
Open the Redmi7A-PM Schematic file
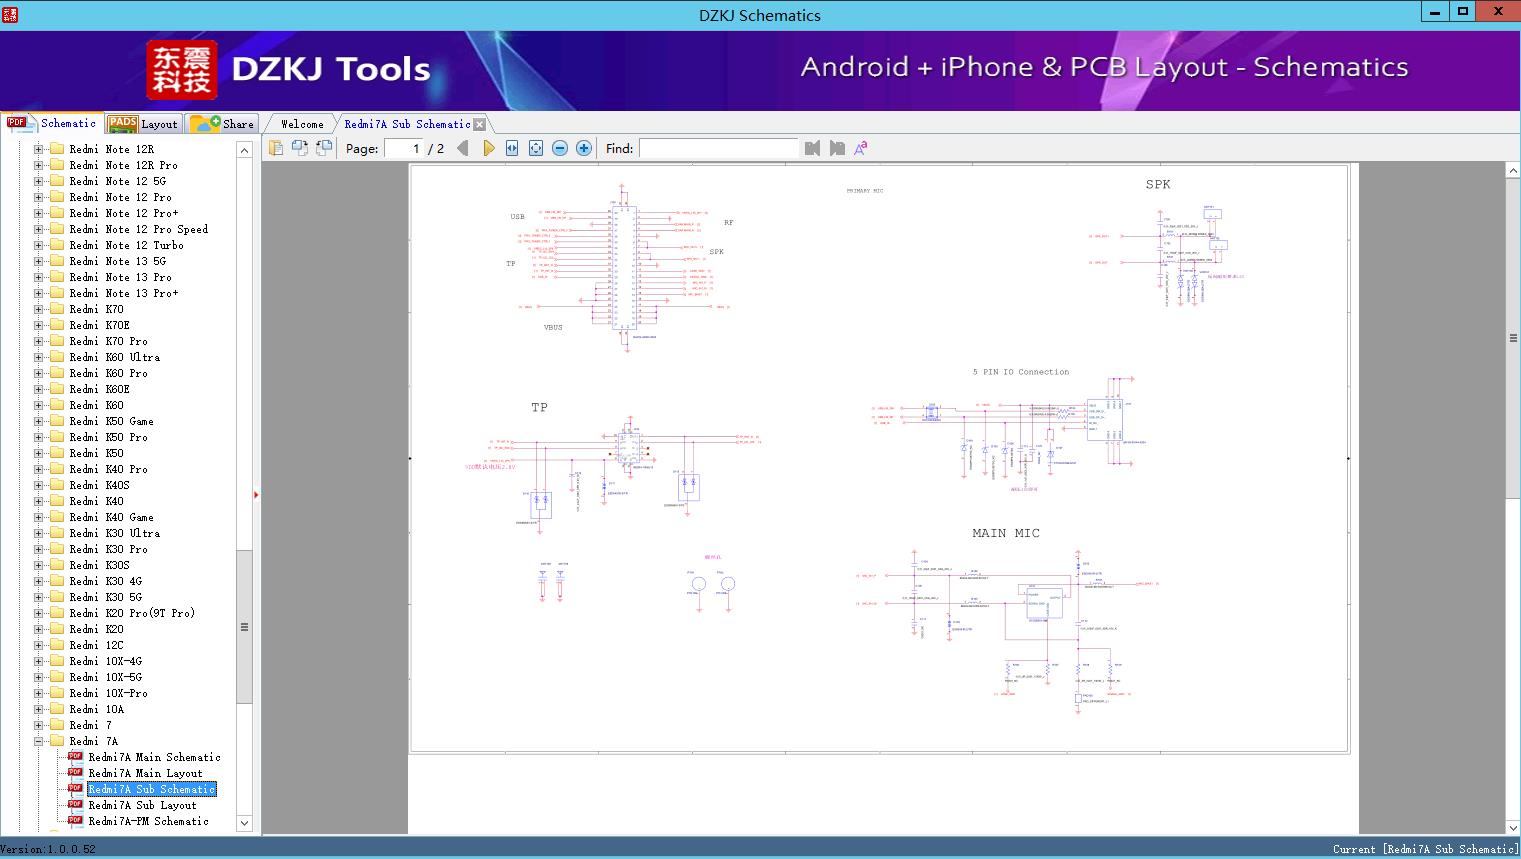tap(147, 821)
